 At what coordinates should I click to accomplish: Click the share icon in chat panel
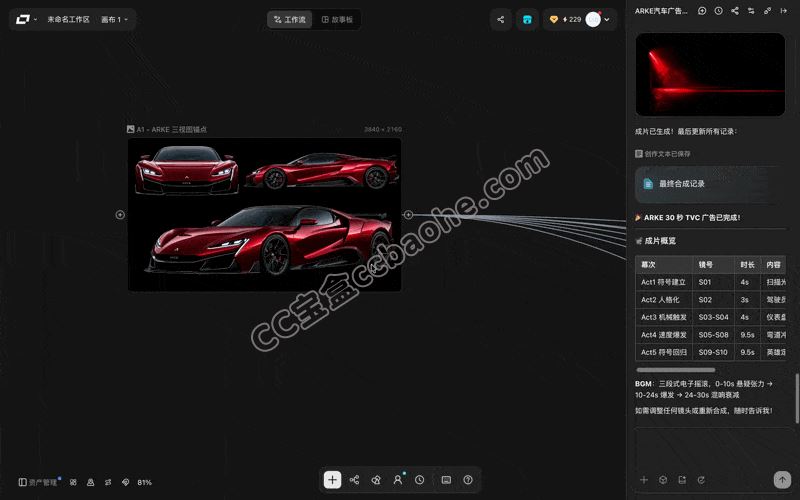[x=735, y=11]
